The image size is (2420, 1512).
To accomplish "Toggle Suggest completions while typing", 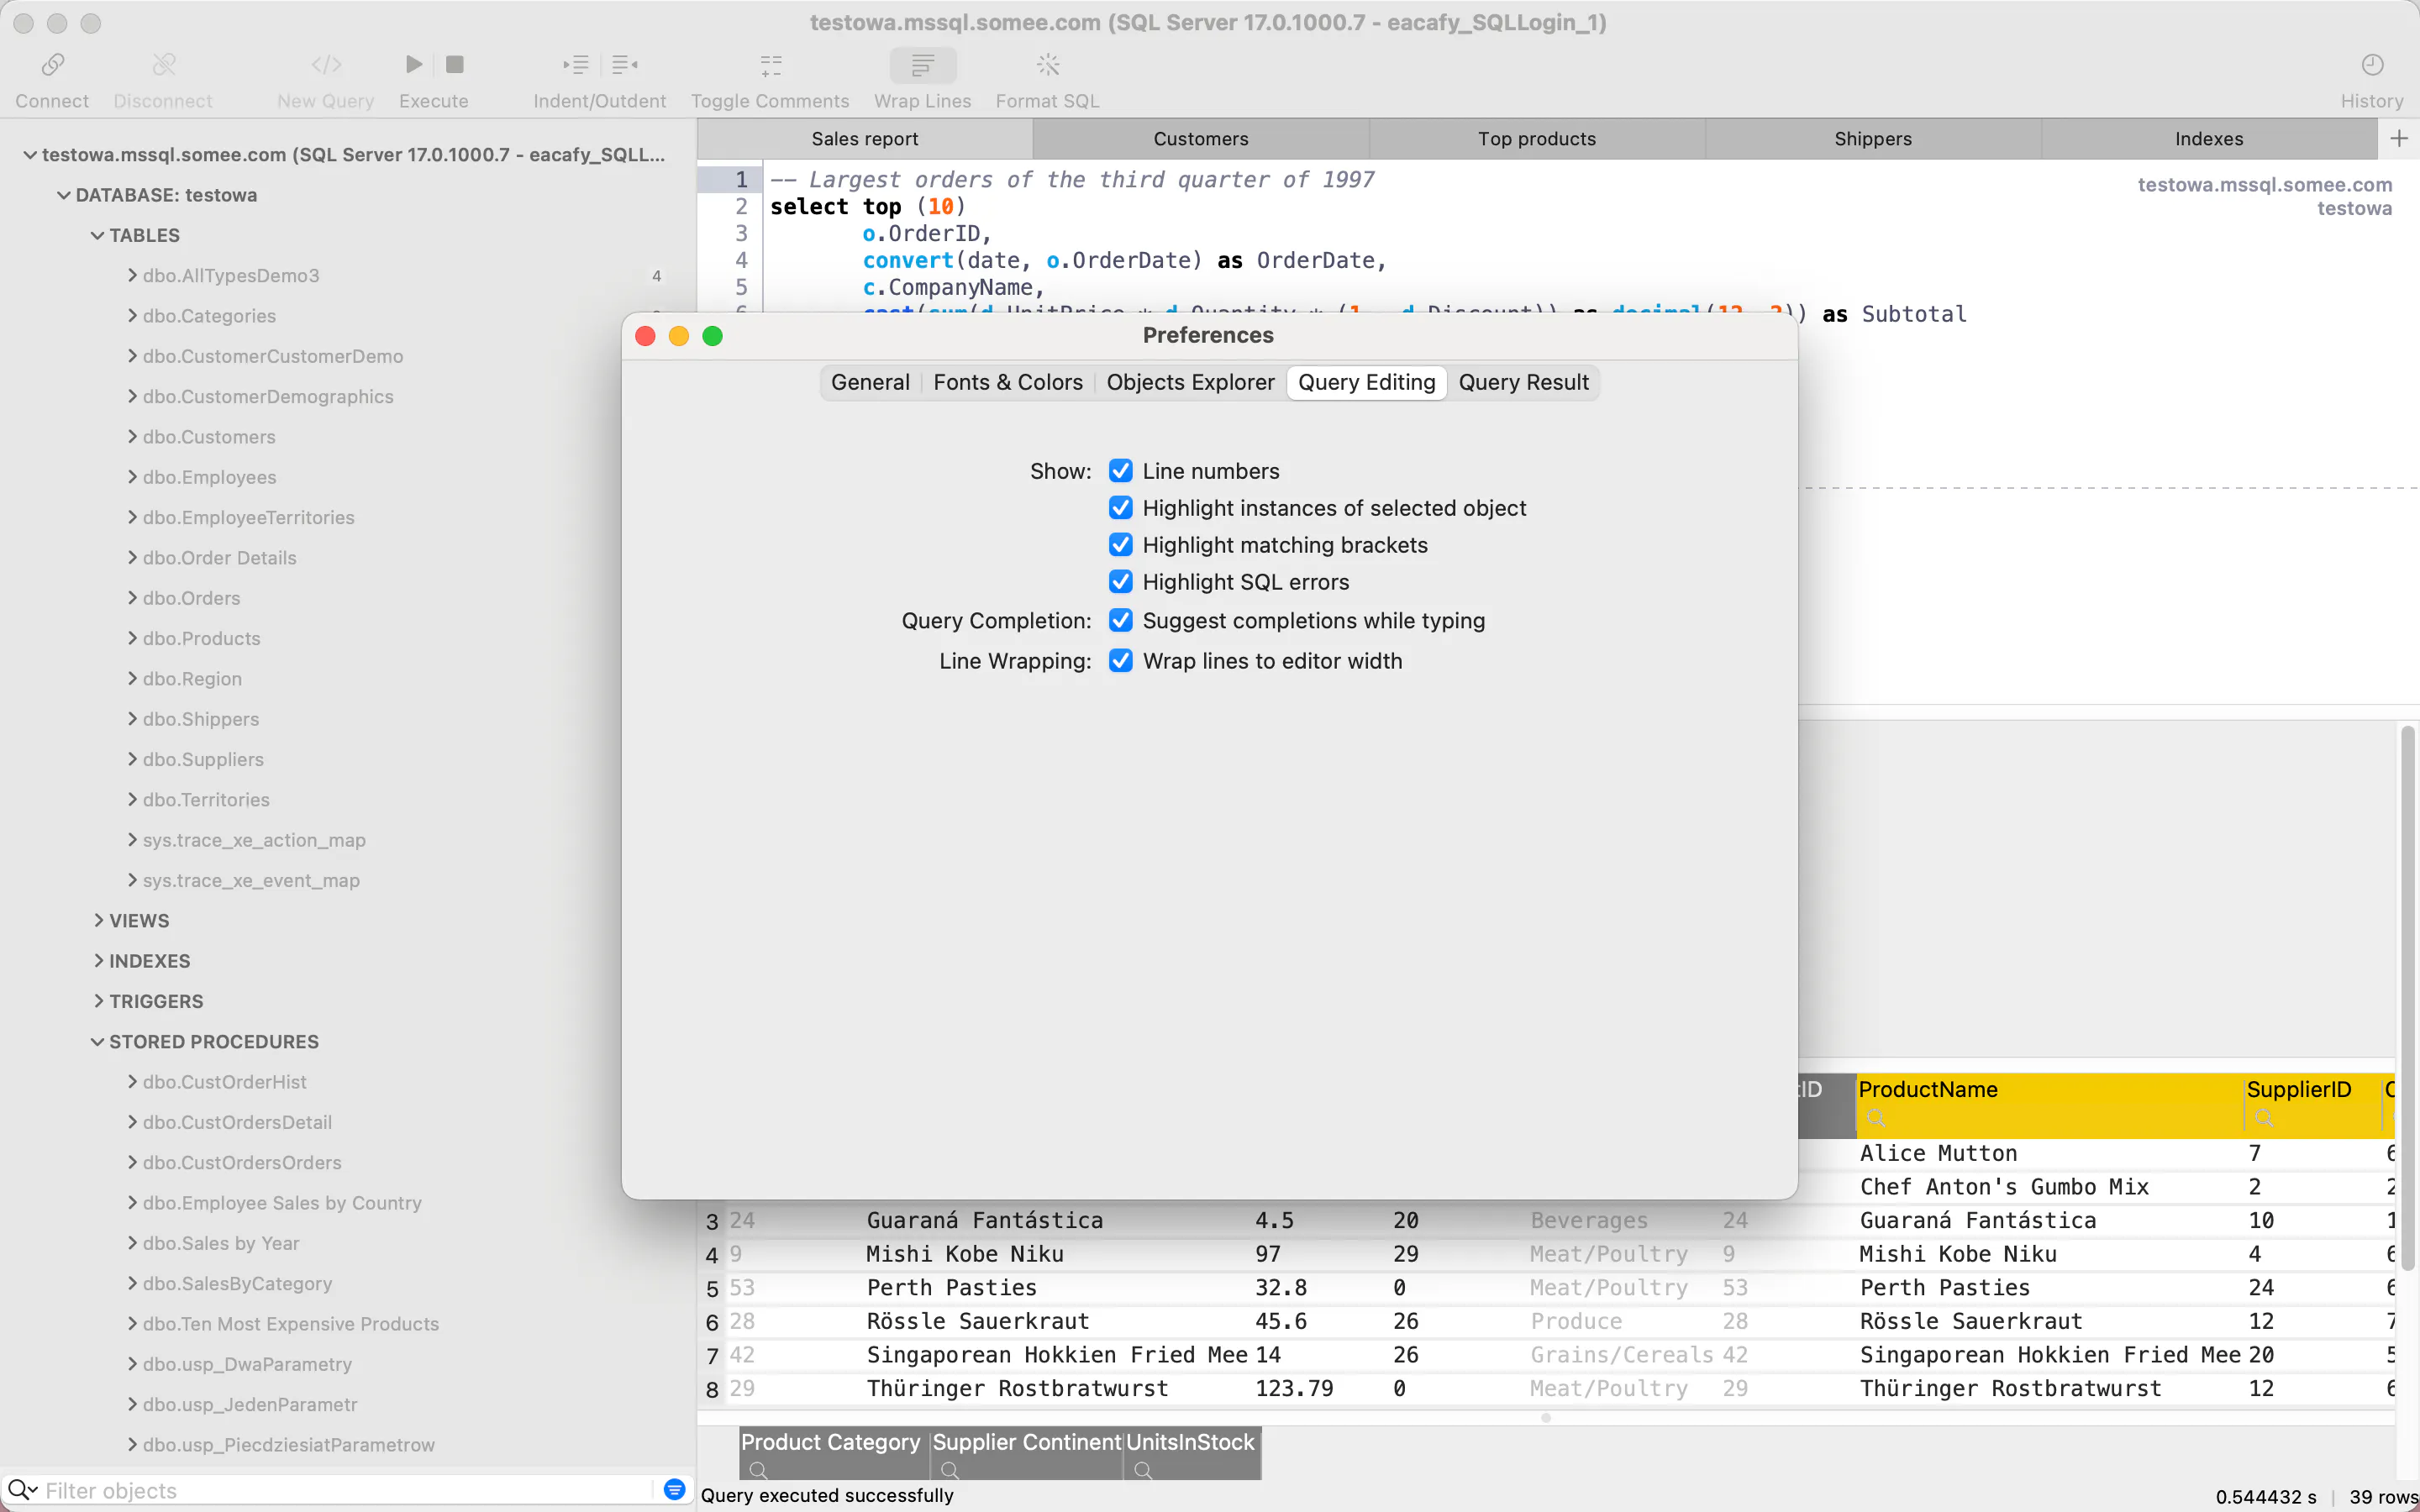I will [x=1120, y=621].
